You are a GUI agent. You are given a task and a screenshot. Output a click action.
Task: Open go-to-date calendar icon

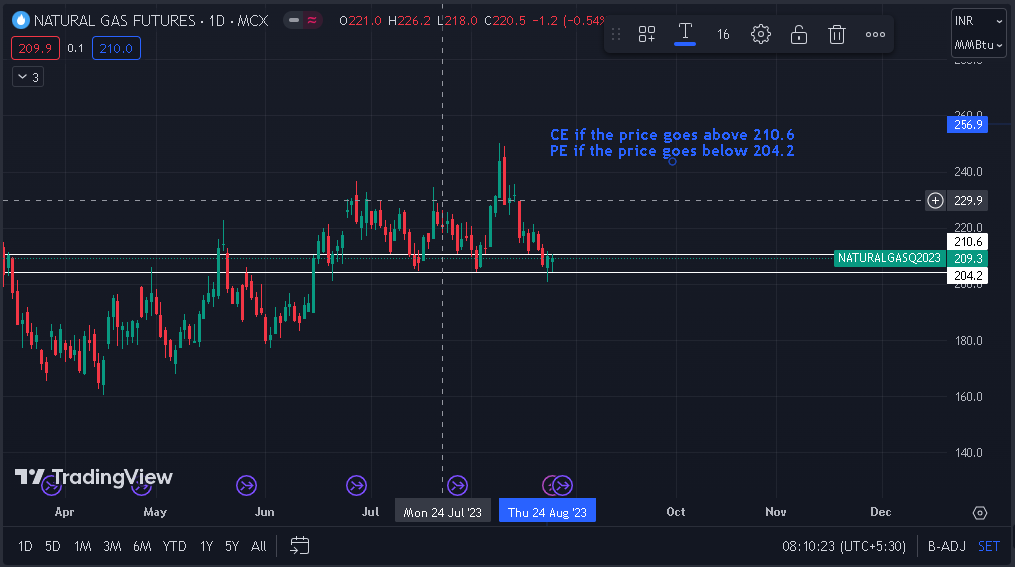tap(299, 546)
